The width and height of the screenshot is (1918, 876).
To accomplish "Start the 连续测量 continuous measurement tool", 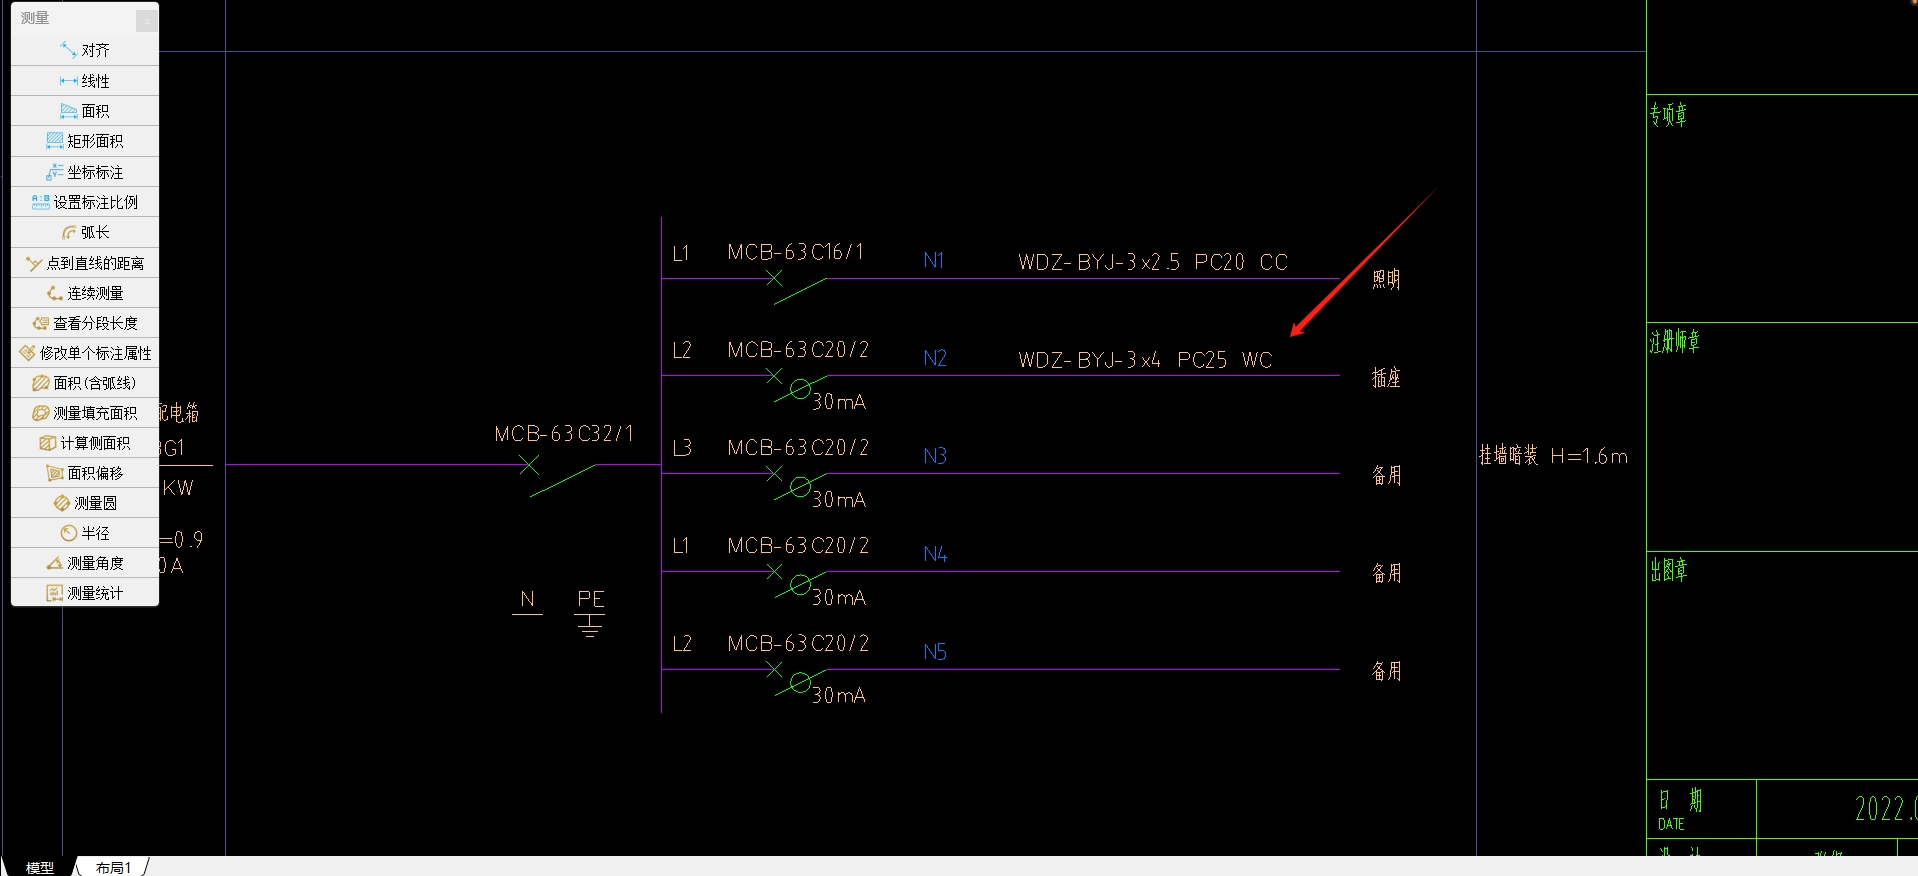I will [85, 293].
